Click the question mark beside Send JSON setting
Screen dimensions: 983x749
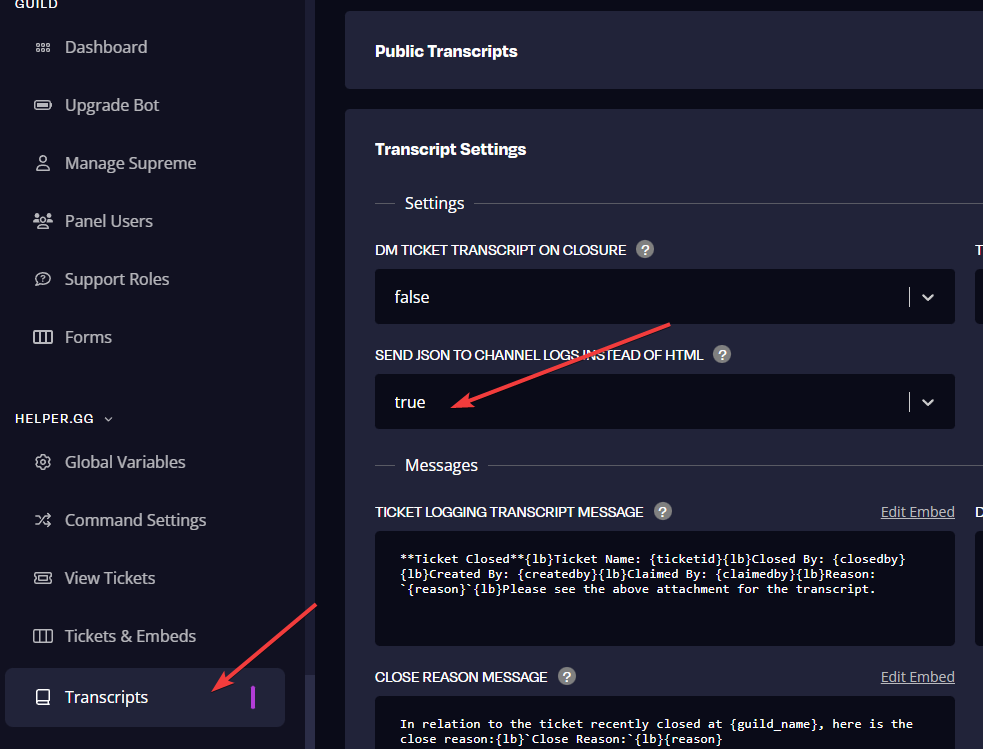(721, 354)
